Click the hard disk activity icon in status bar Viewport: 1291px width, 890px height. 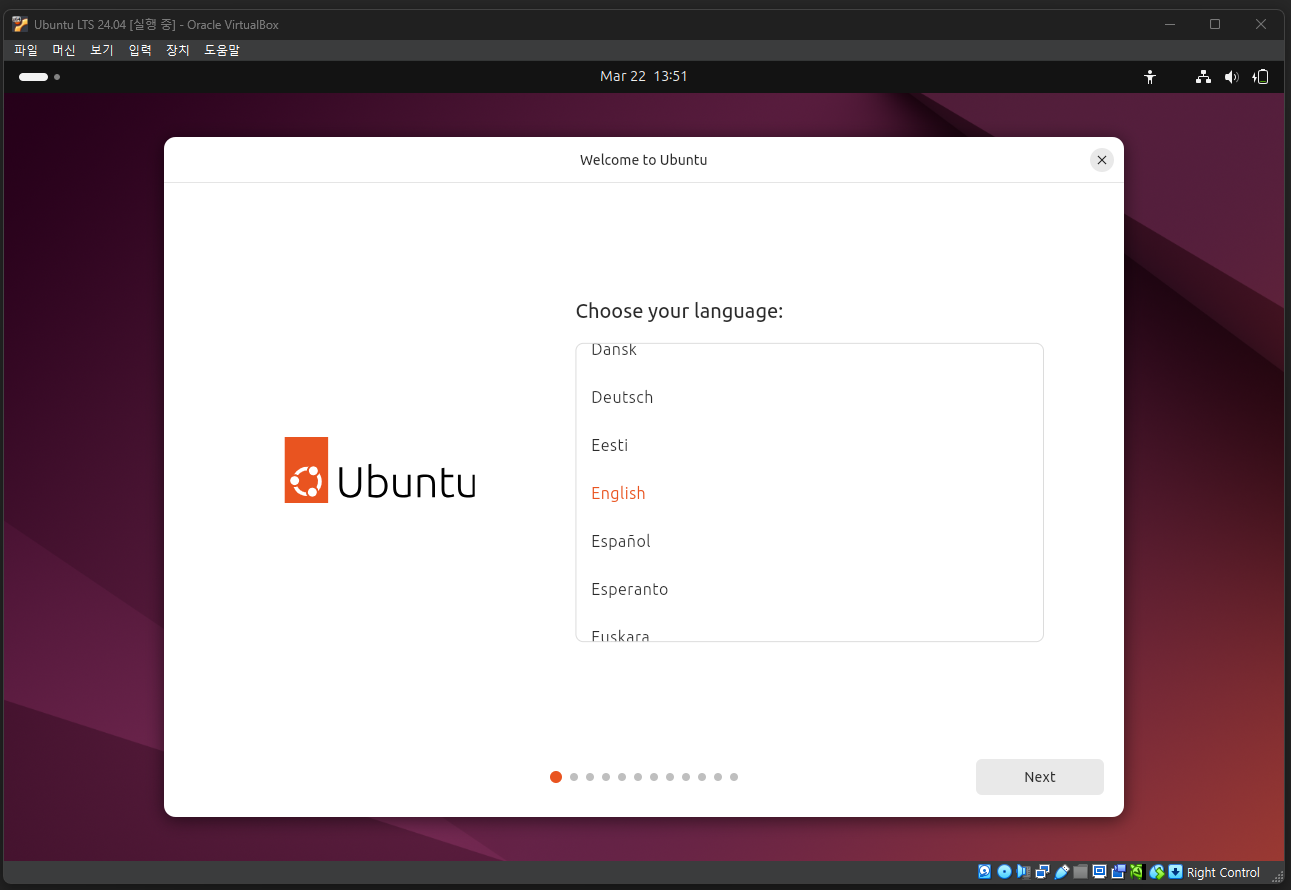(984, 872)
